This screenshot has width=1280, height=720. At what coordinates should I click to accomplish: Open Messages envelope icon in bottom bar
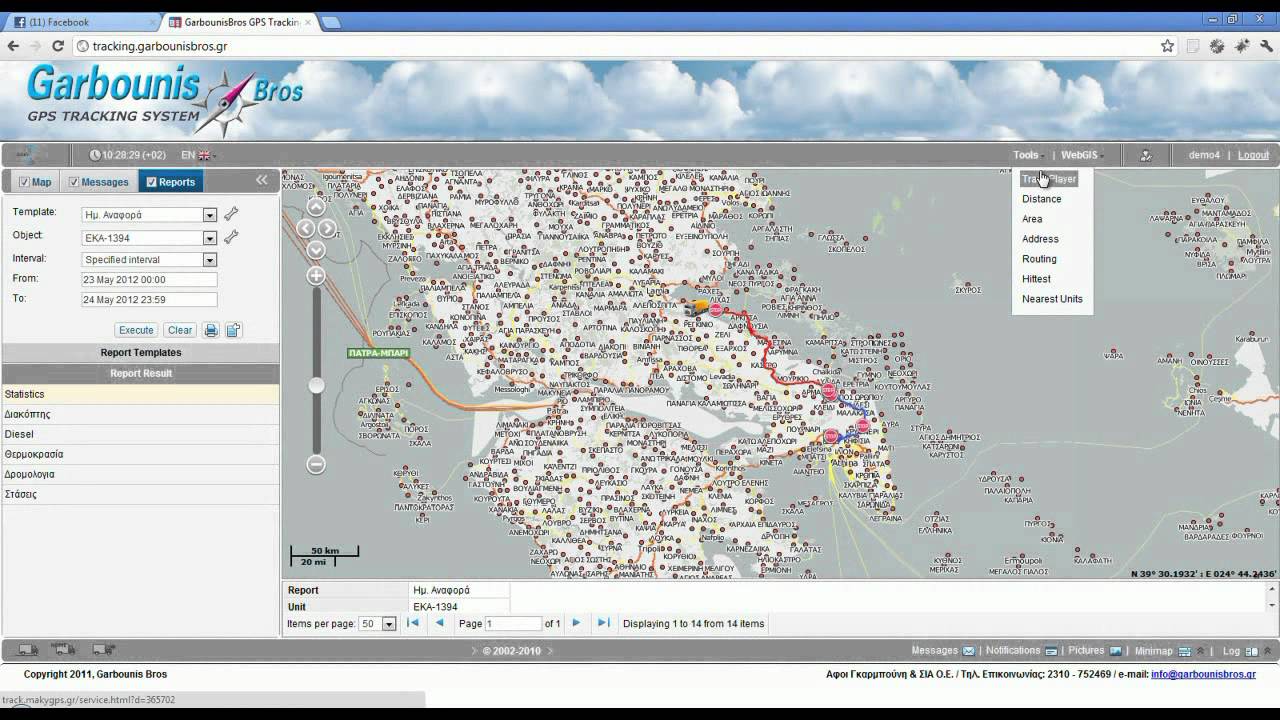[968, 651]
